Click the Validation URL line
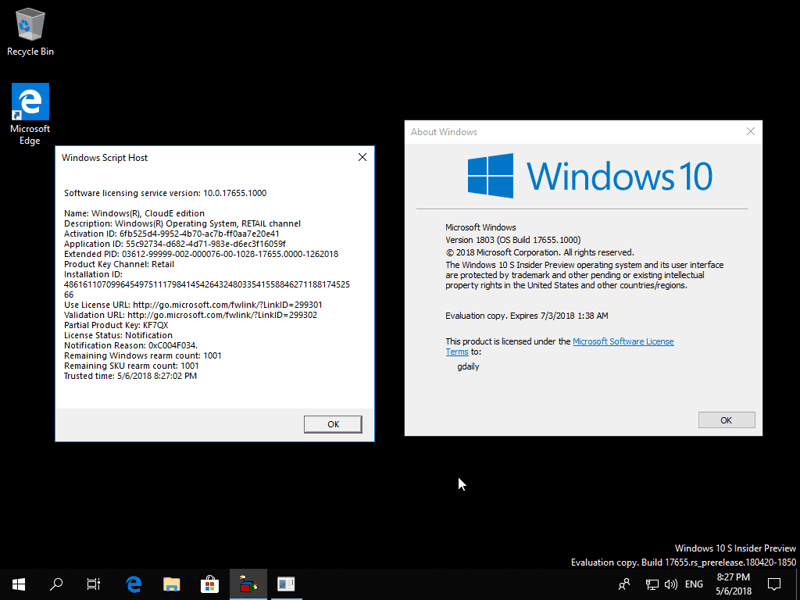Screen dimensions: 800x600 pos(190,315)
